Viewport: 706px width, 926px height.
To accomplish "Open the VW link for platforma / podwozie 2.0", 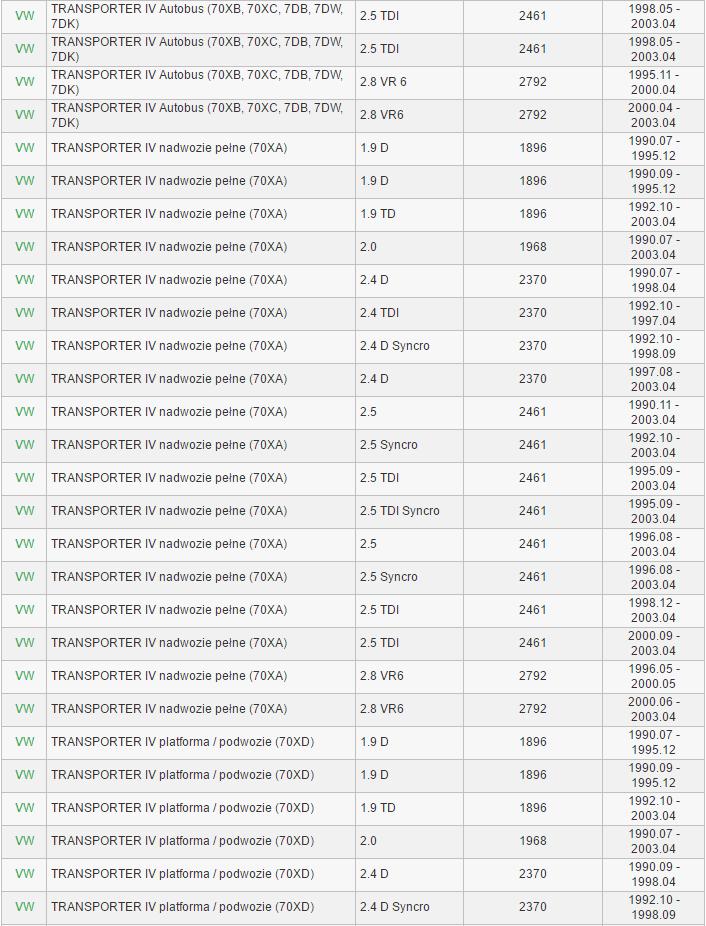I will [x=25, y=841].
